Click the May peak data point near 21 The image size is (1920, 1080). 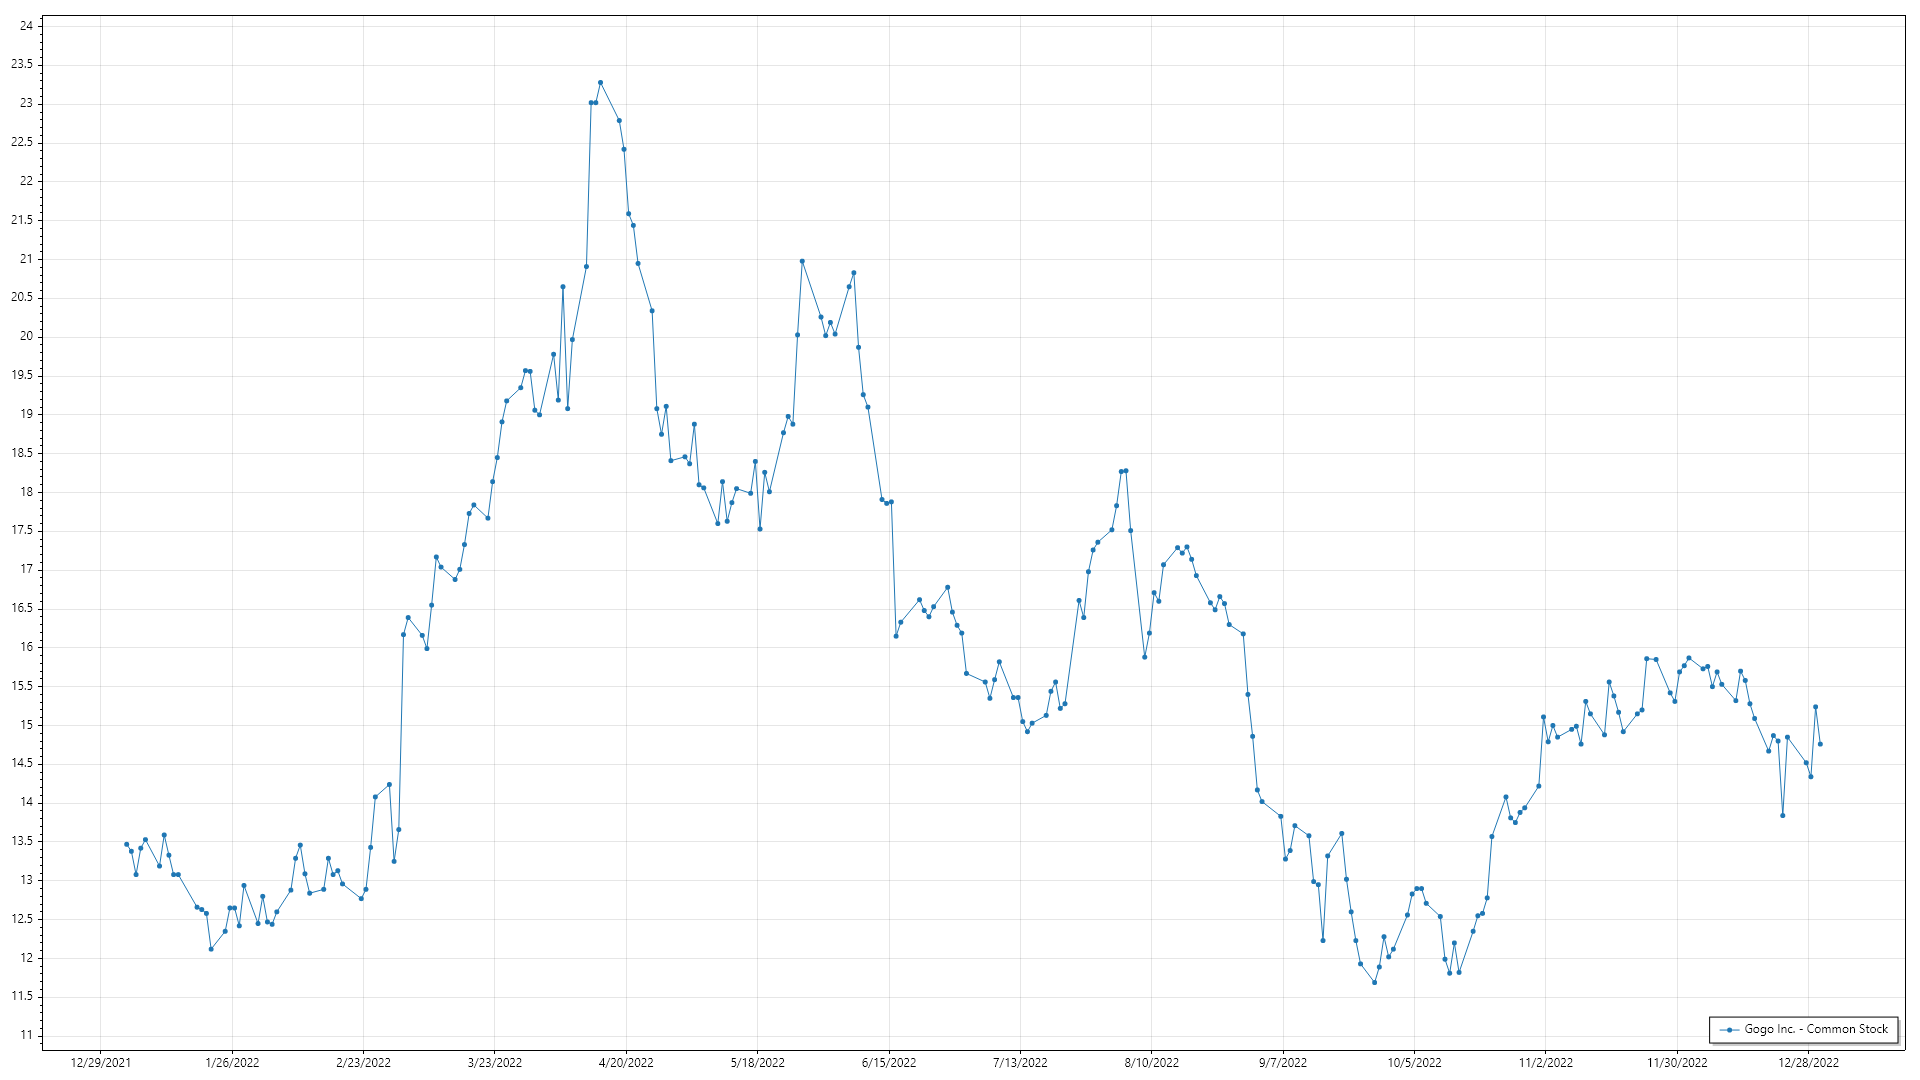(x=802, y=261)
